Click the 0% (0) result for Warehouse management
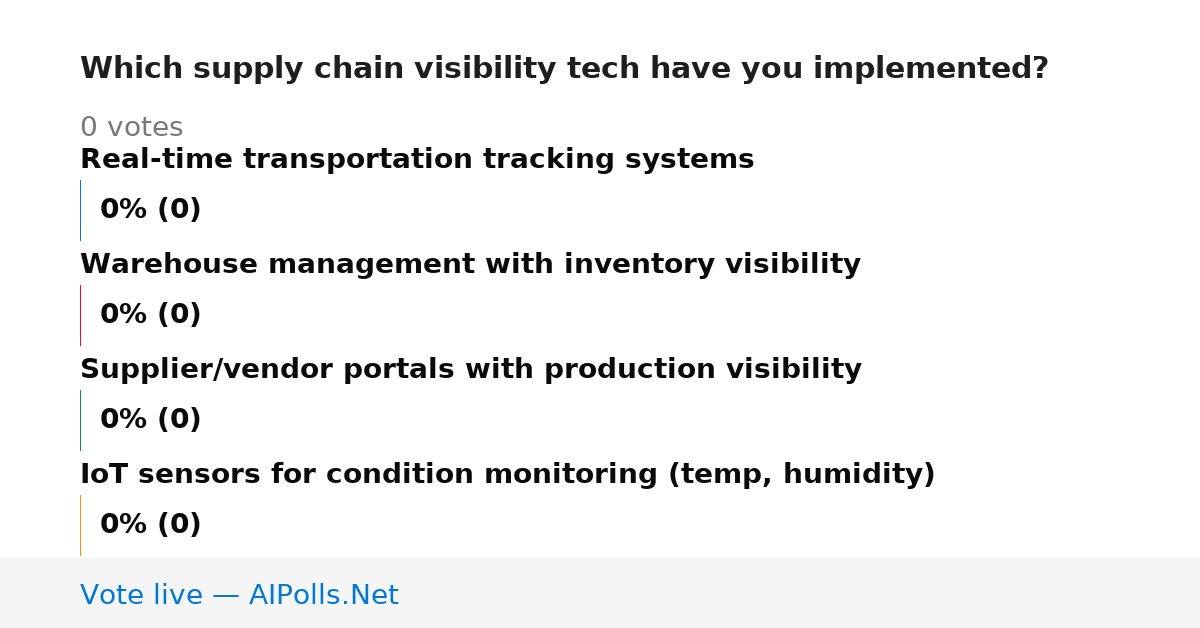Screen dimensions: 1200x628 [x=150, y=315]
